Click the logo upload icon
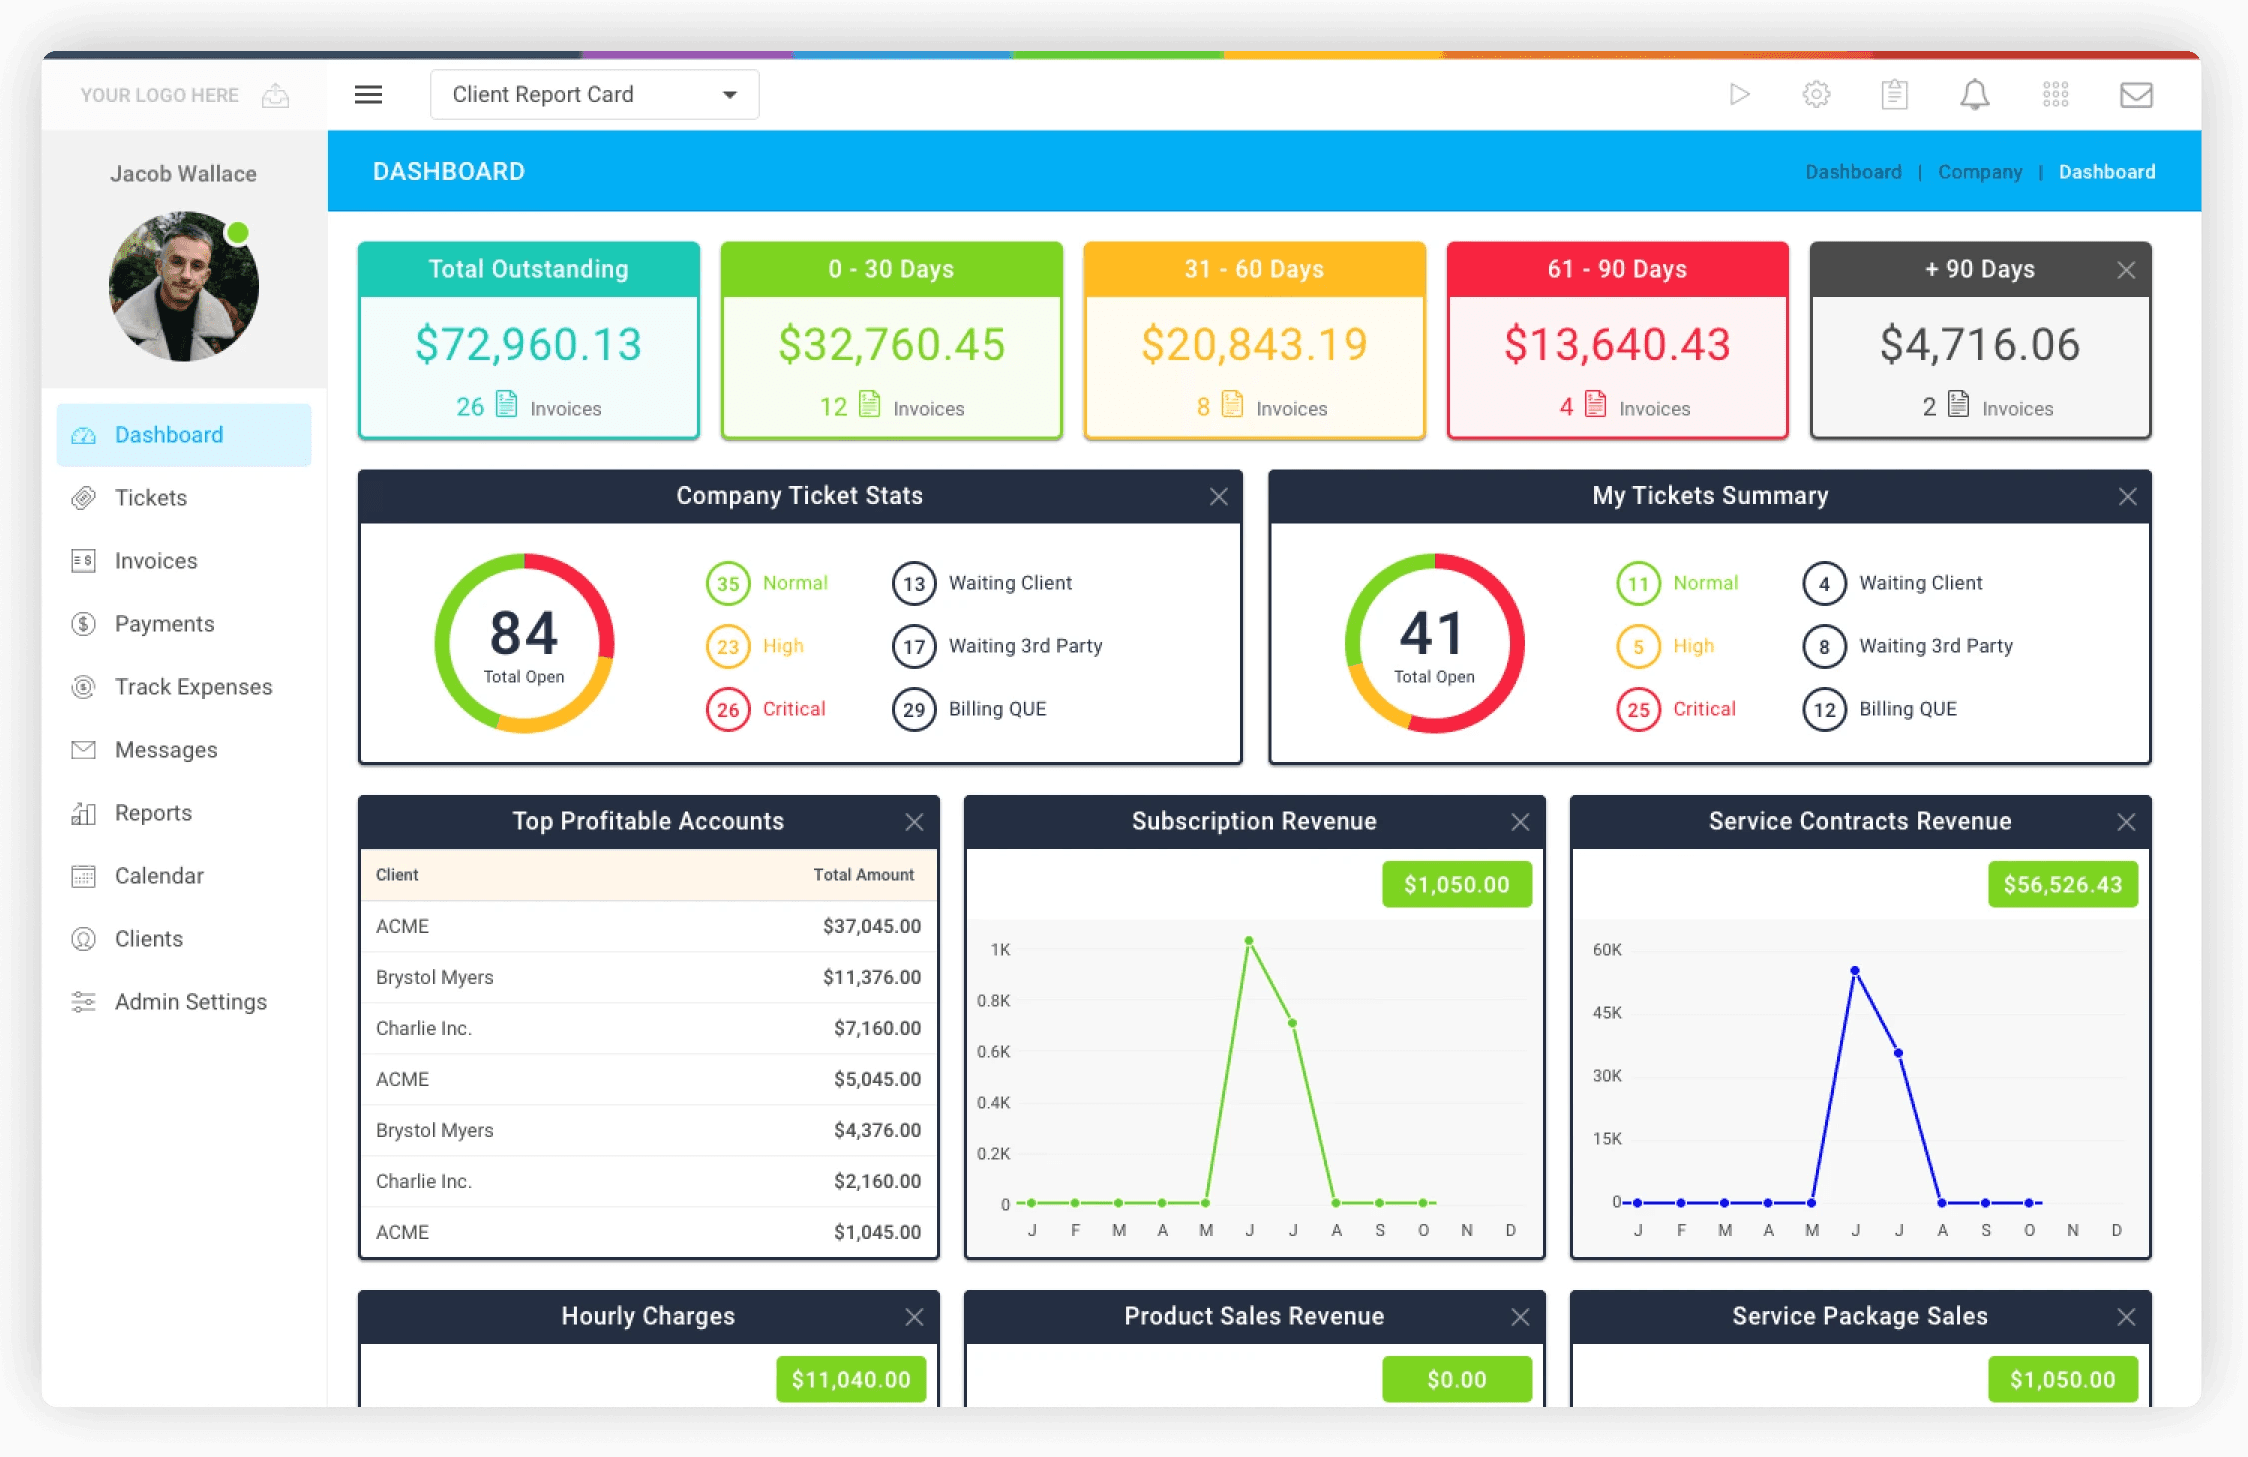 pos(275,96)
